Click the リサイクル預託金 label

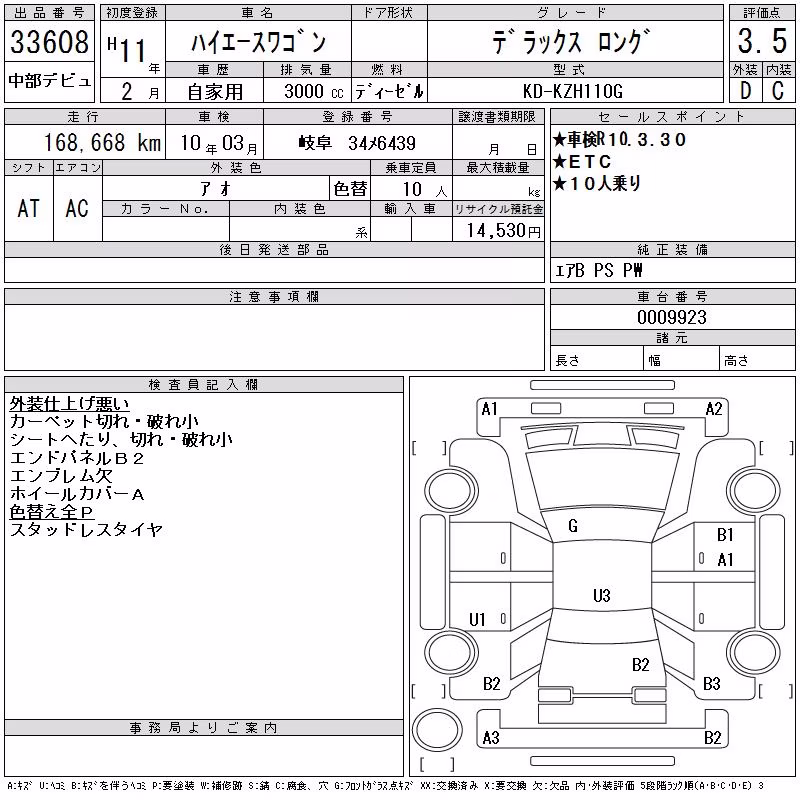(x=498, y=209)
